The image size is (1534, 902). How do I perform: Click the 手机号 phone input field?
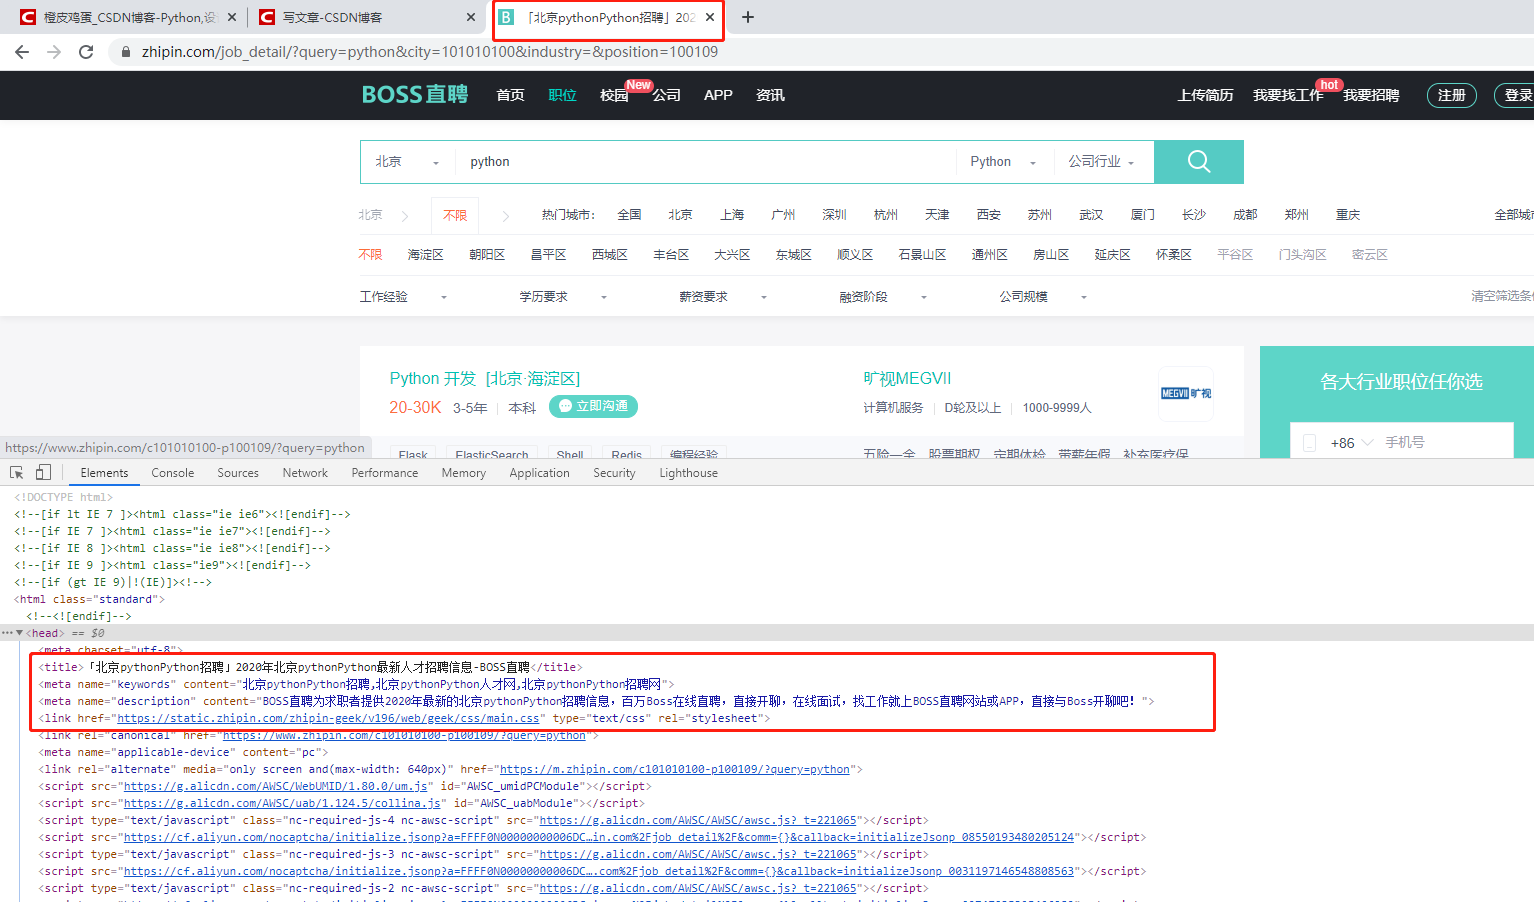click(x=1445, y=443)
